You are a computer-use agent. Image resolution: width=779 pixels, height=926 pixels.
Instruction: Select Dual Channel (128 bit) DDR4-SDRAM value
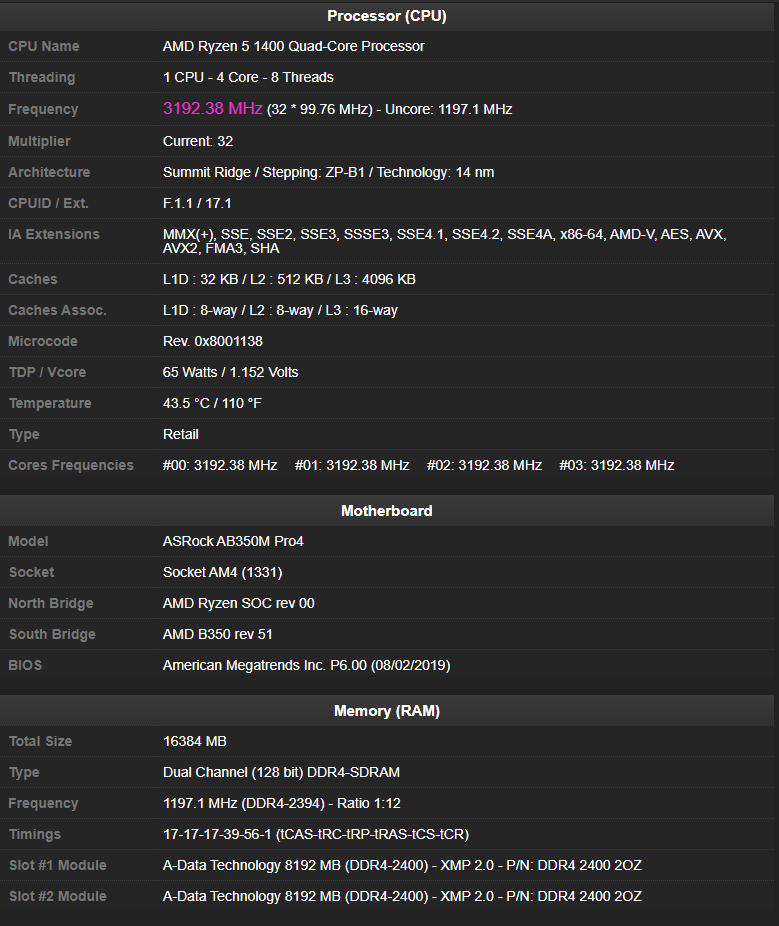tap(281, 772)
